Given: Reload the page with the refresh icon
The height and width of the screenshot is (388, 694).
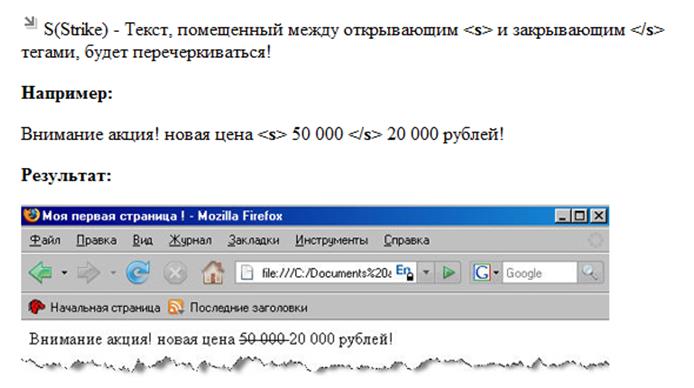Looking at the screenshot, I should pyautogui.click(x=138, y=272).
